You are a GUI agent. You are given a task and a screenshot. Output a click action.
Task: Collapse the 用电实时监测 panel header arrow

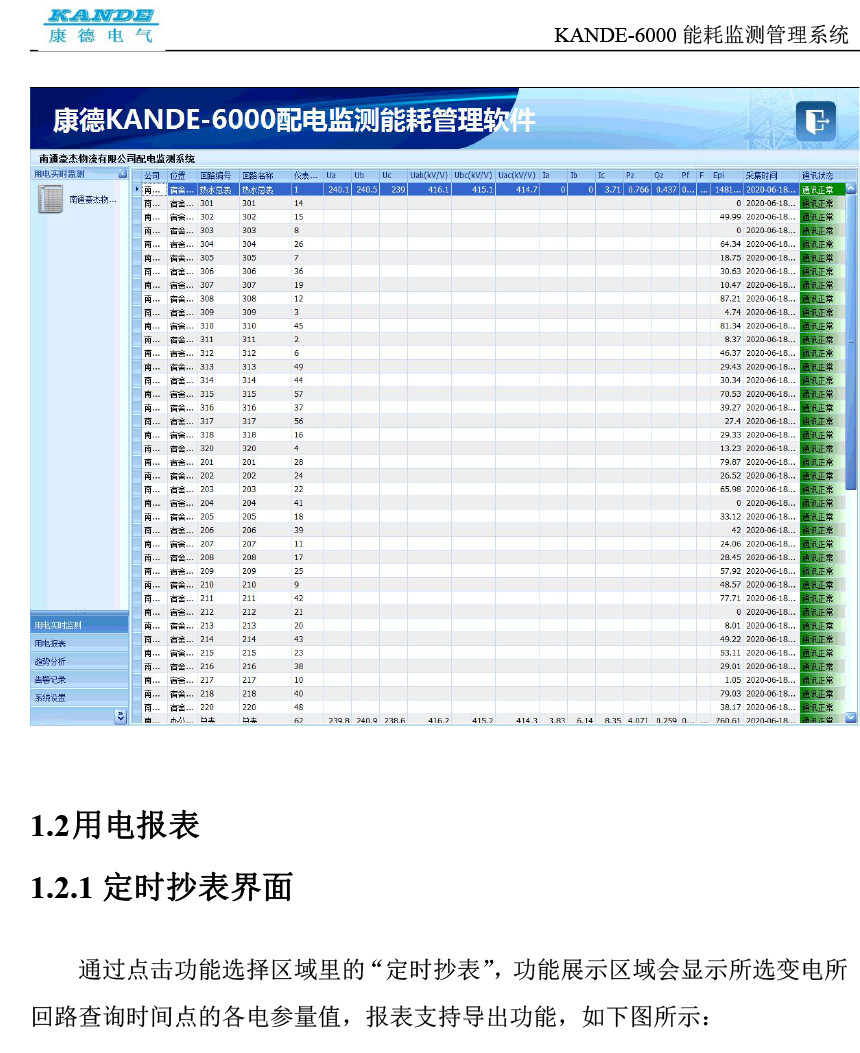pyautogui.click(x=122, y=174)
